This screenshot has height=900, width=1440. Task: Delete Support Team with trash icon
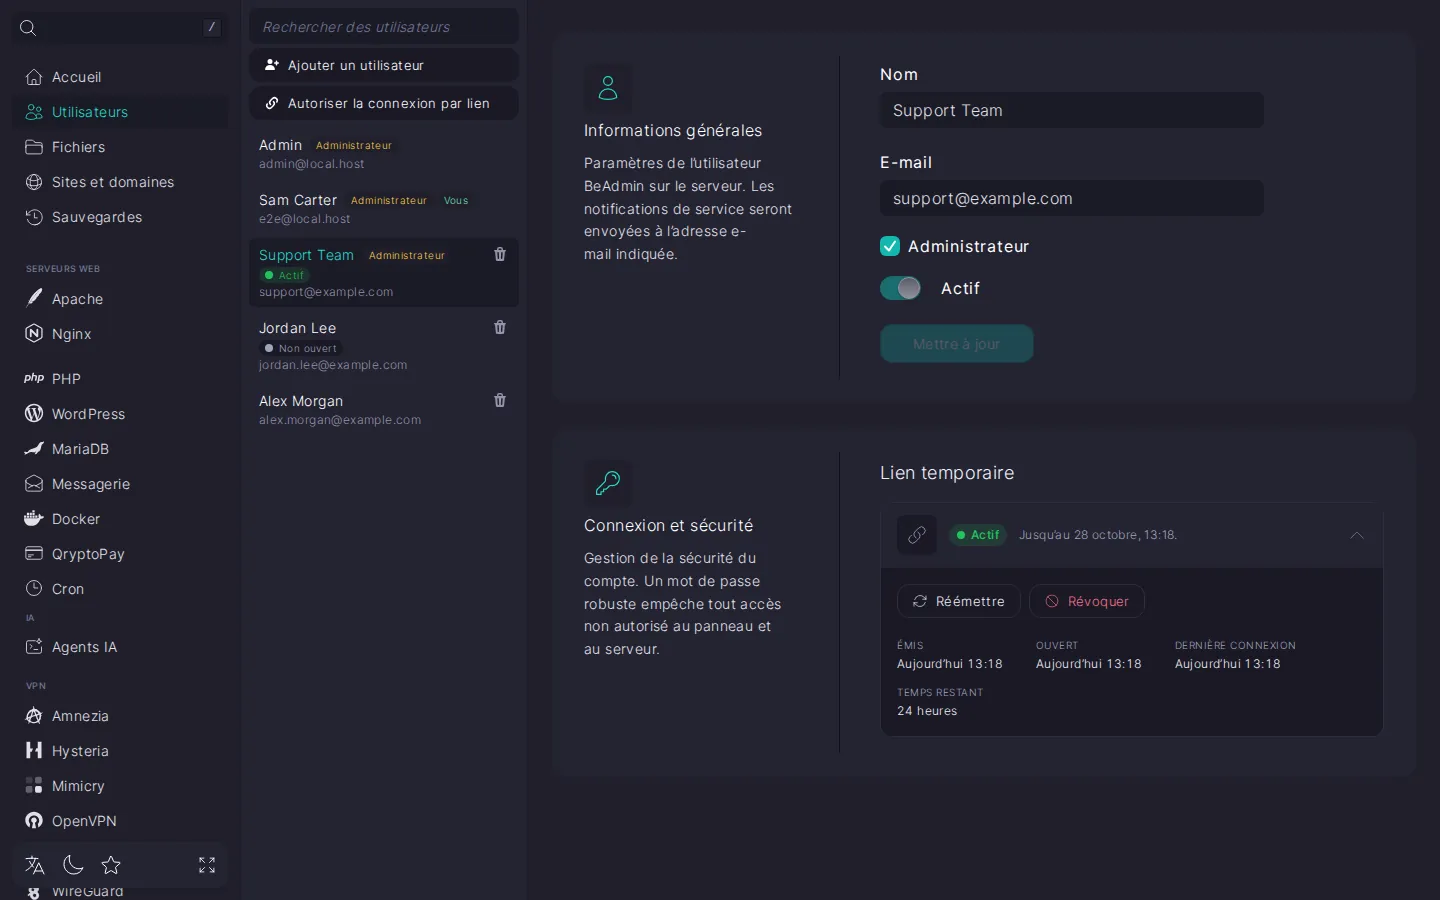coord(500,254)
